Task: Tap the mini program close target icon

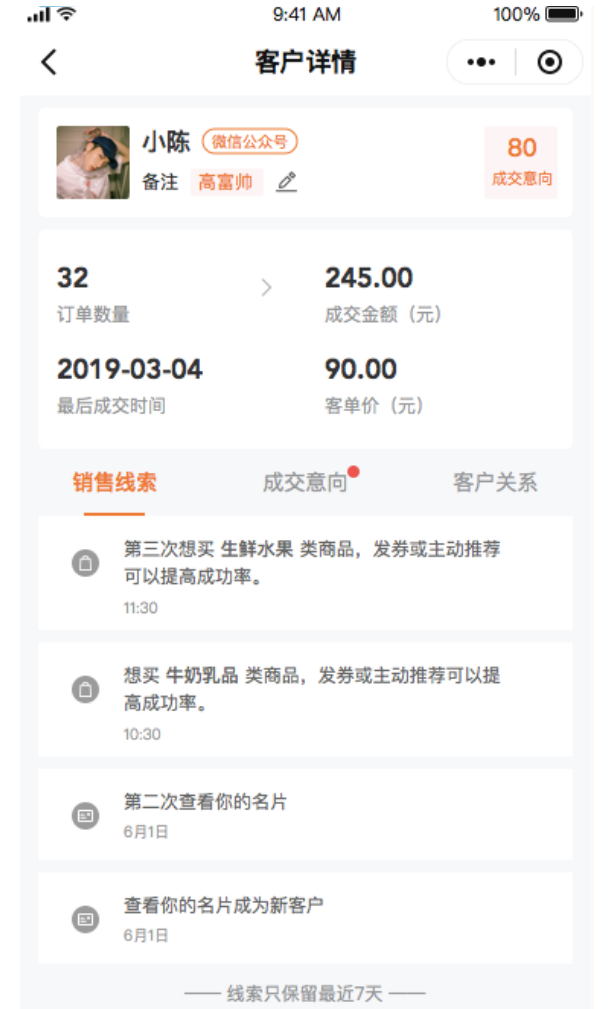Action: pyautogui.click(x=549, y=62)
